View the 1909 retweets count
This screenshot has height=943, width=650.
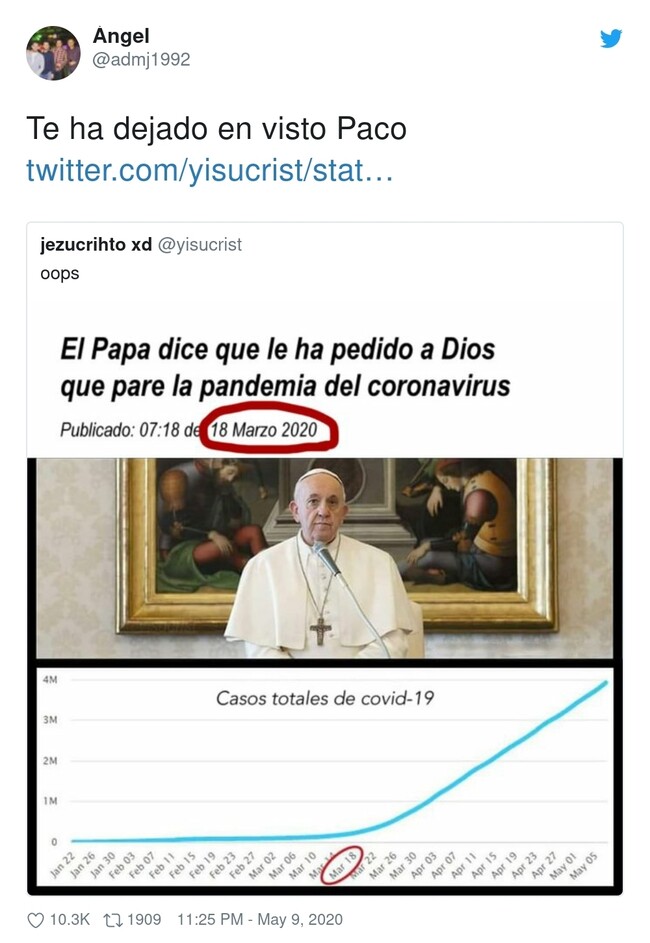144,920
